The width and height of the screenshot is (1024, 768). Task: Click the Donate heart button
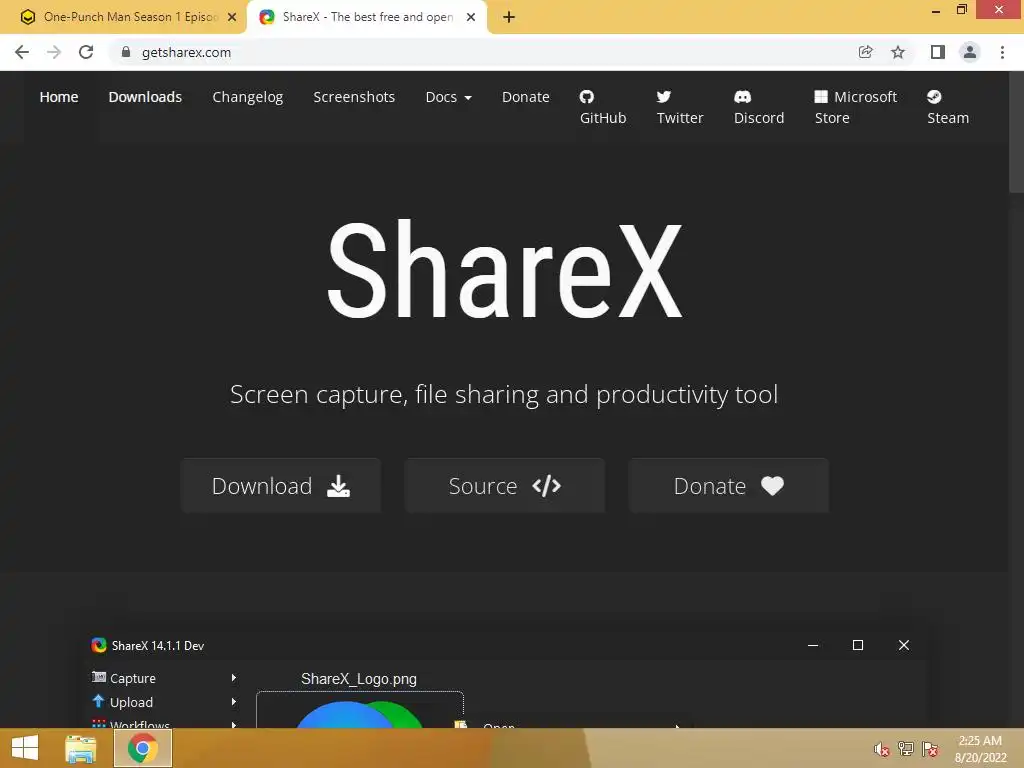[x=728, y=485]
